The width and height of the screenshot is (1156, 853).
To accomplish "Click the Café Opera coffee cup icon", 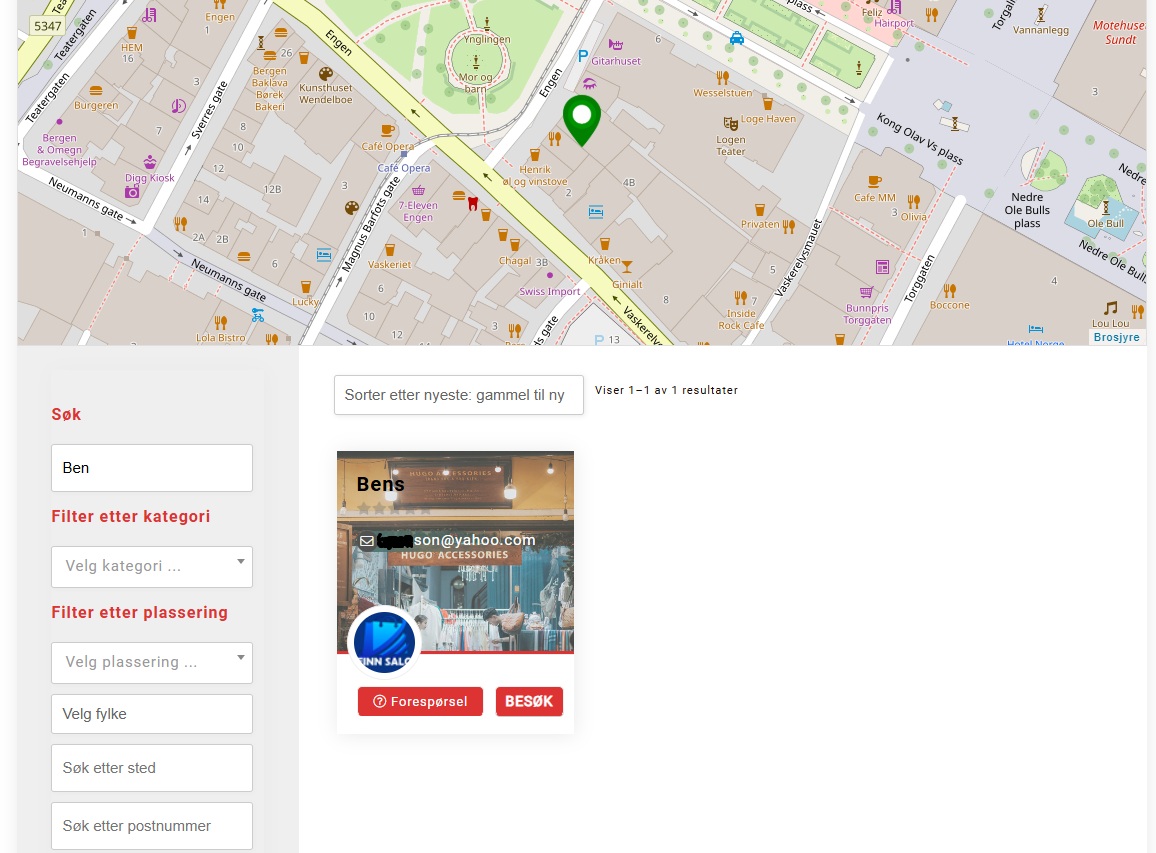I will click(387, 130).
